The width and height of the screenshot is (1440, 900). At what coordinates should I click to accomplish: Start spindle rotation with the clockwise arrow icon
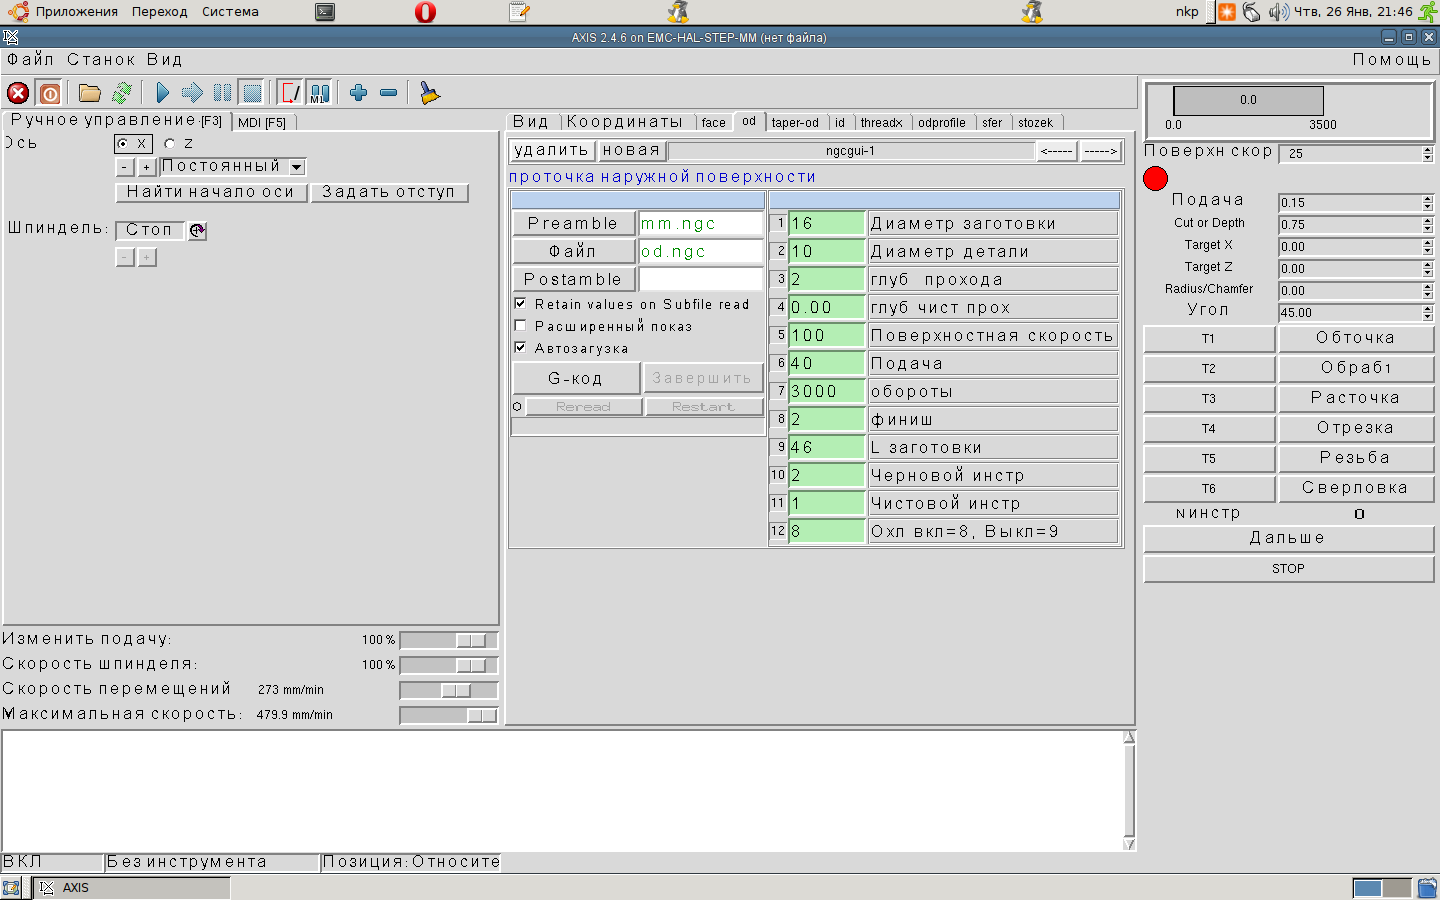pos(197,230)
